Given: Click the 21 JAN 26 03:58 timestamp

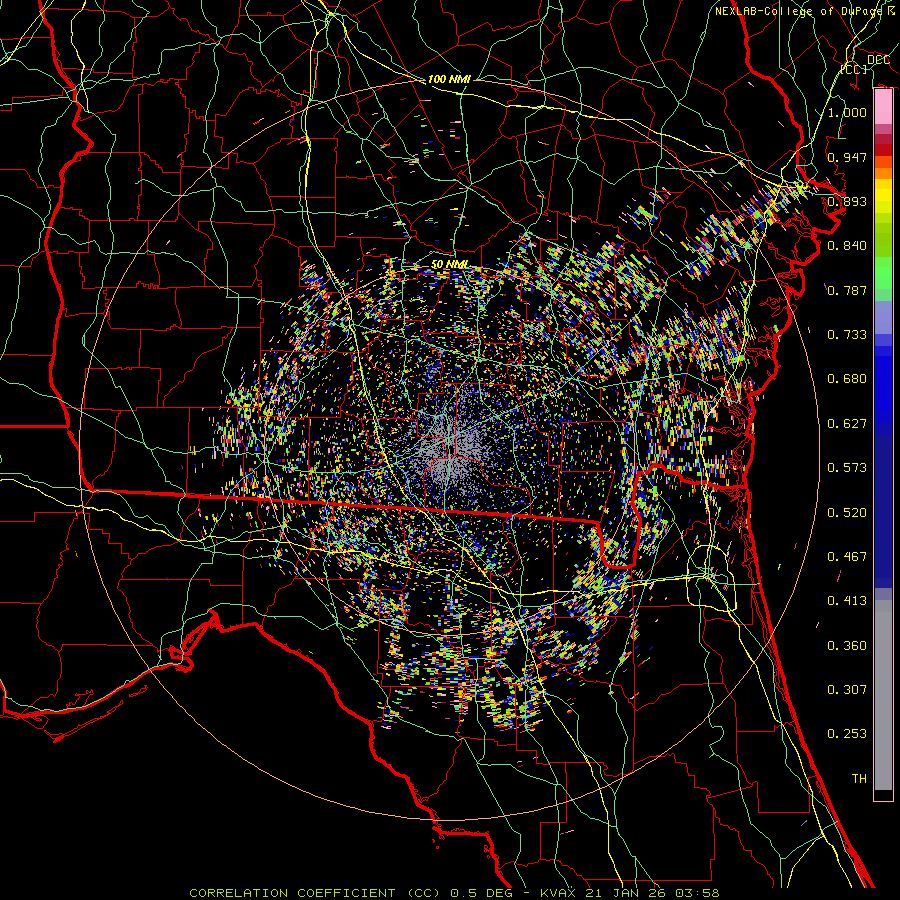Looking at the screenshot, I should tap(653, 893).
